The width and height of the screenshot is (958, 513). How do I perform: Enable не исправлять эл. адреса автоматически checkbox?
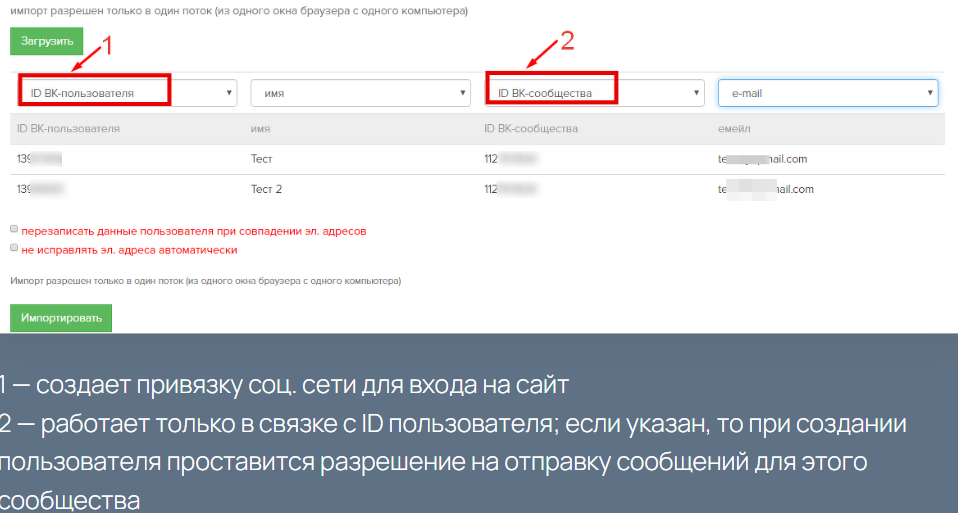[x=14, y=248]
